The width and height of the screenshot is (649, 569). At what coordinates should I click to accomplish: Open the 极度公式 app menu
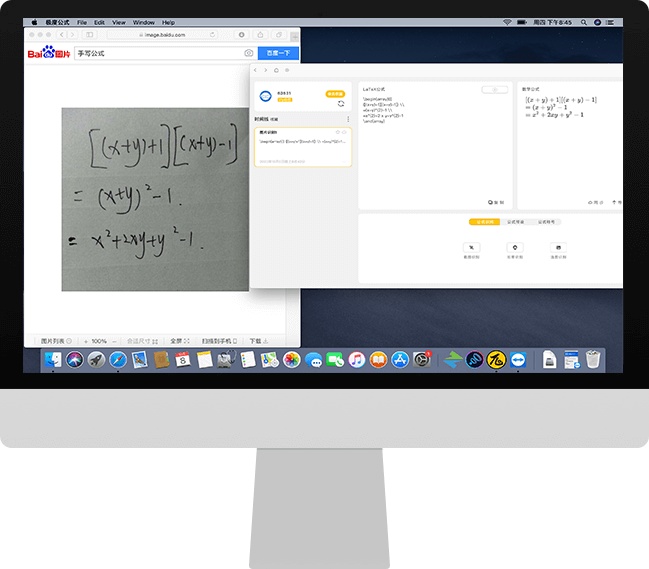click(x=58, y=22)
